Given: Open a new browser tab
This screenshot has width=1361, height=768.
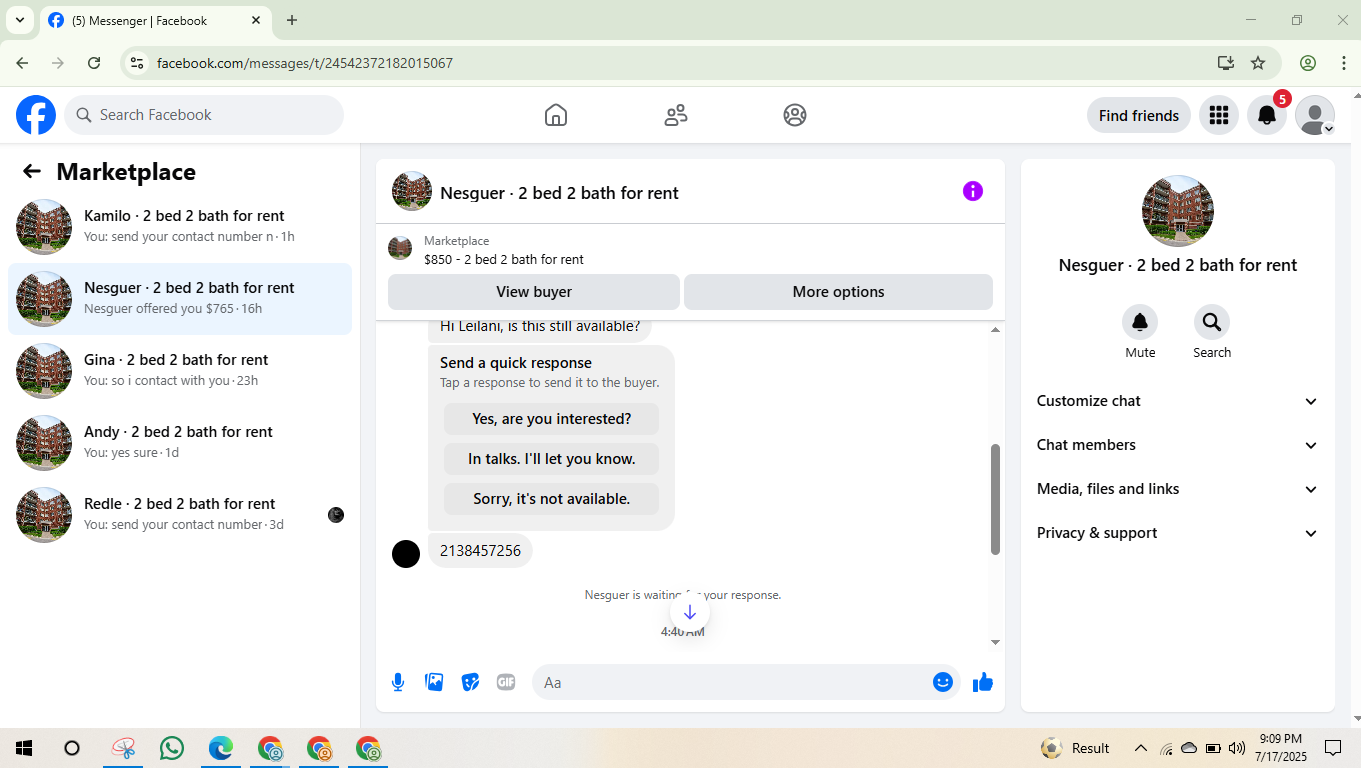Looking at the screenshot, I should [x=292, y=20].
